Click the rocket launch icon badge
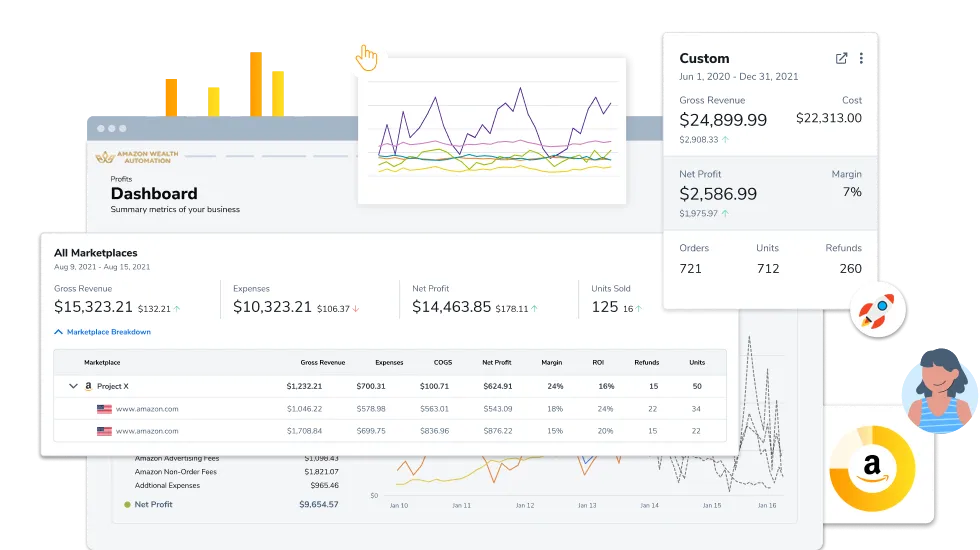The height and width of the screenshot is (550, 980). [x=878, y=310]
